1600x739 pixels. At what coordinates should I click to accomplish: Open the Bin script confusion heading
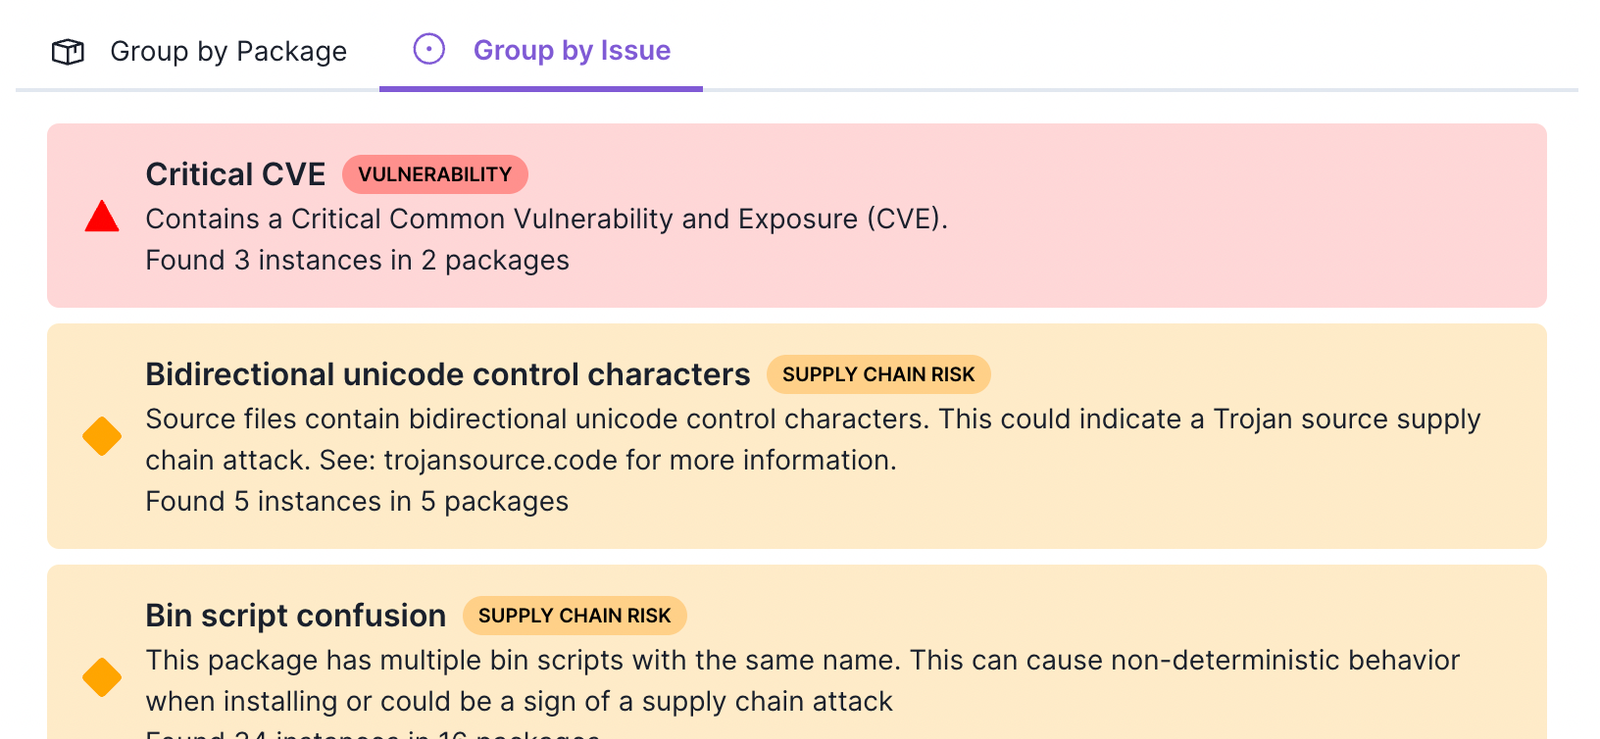point(295,615)
